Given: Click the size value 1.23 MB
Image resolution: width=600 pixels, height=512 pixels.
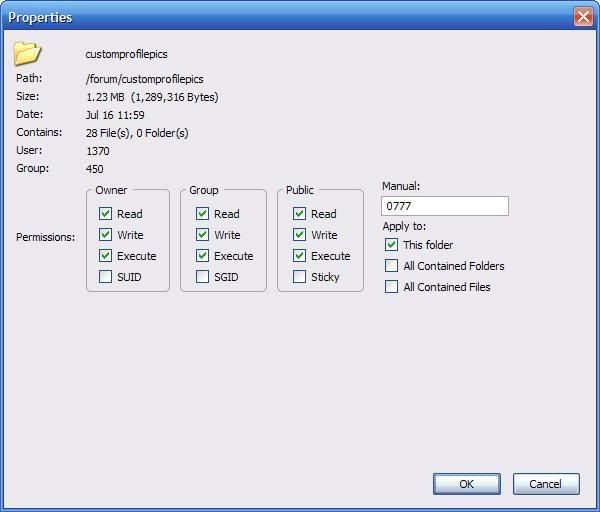Looking at the screenshot, I should pyautogui.click(x=105, y=97).
